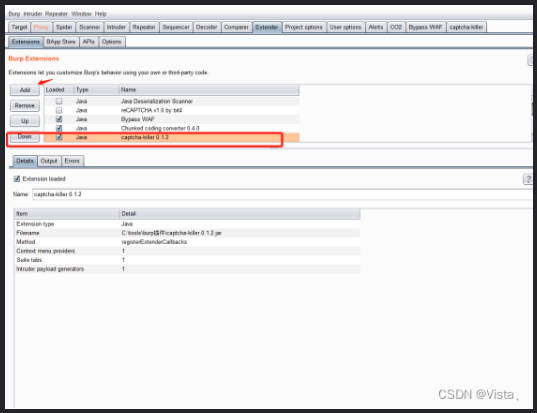
Task: Uncheck loaded checkbox for captcha-killer 0.1.2
Action: click(x=59, y=137)
